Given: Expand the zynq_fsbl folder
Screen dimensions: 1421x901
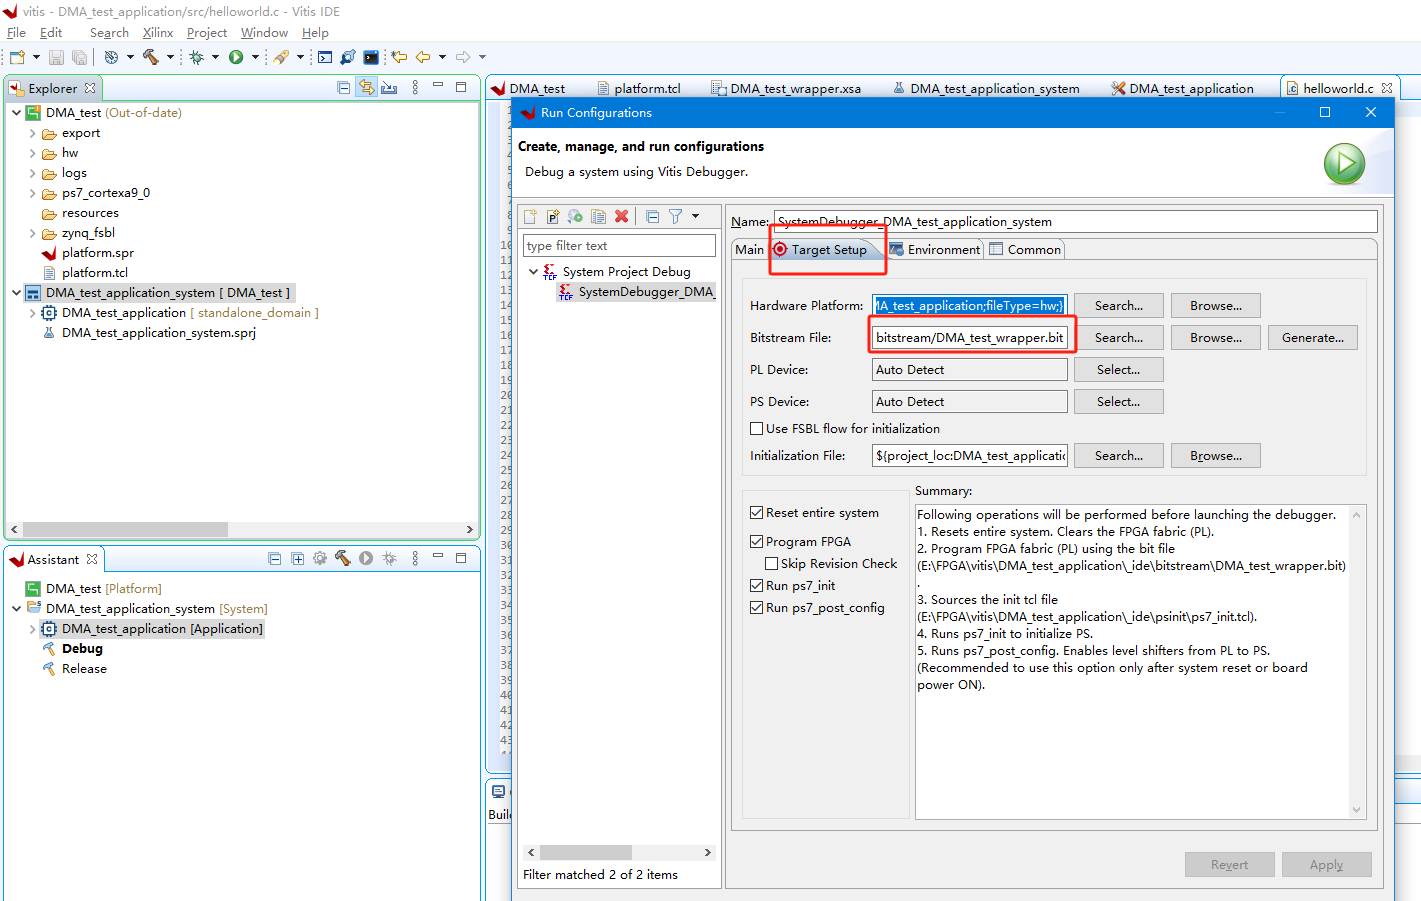Looking at the screenshot, I should coord(32,233).
